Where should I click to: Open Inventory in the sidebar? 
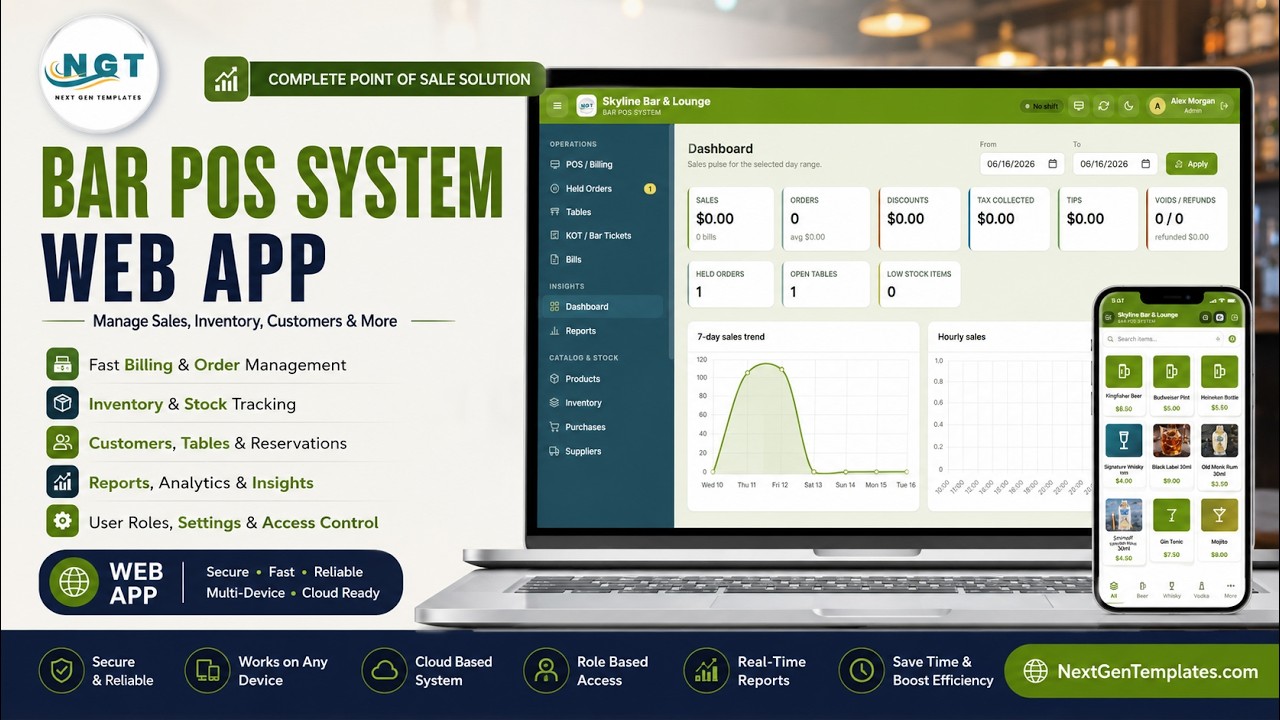(x=604, y=403)
